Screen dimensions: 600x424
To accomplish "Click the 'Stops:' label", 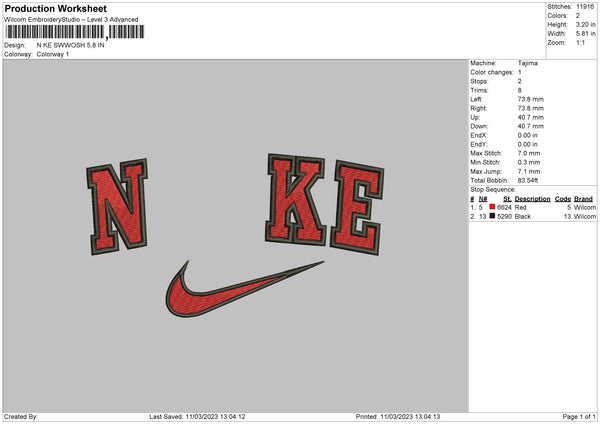I will [x=479, y=82].
